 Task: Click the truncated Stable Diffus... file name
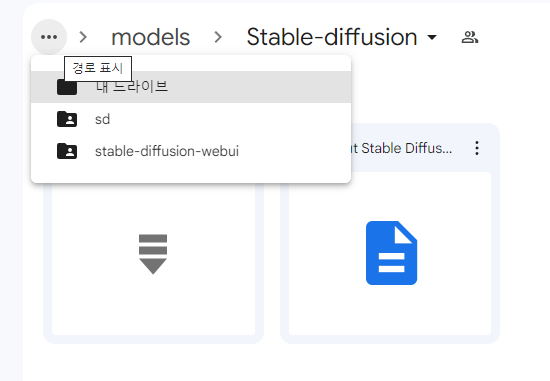point(402,148)
